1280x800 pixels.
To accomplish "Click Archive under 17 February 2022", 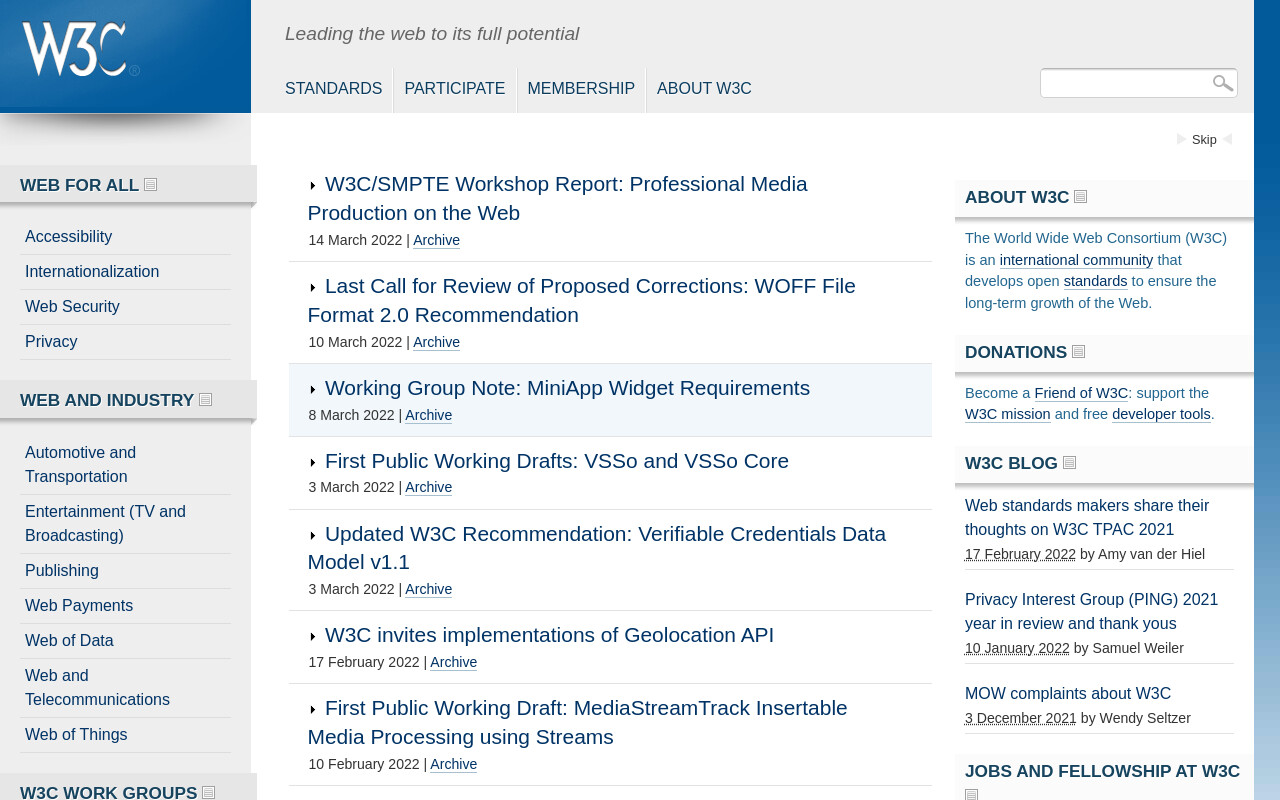I will (453, 662).
